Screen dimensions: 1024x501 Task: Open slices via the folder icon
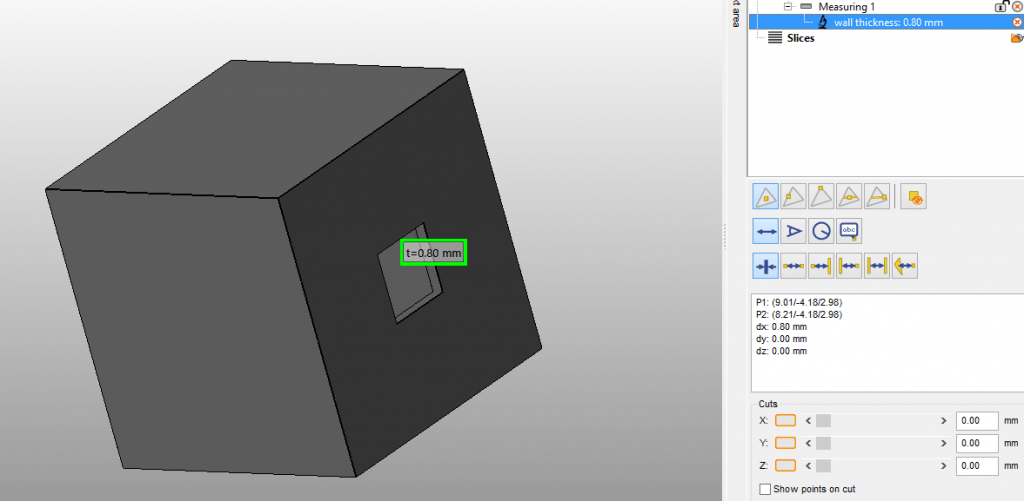(1016, 38)
